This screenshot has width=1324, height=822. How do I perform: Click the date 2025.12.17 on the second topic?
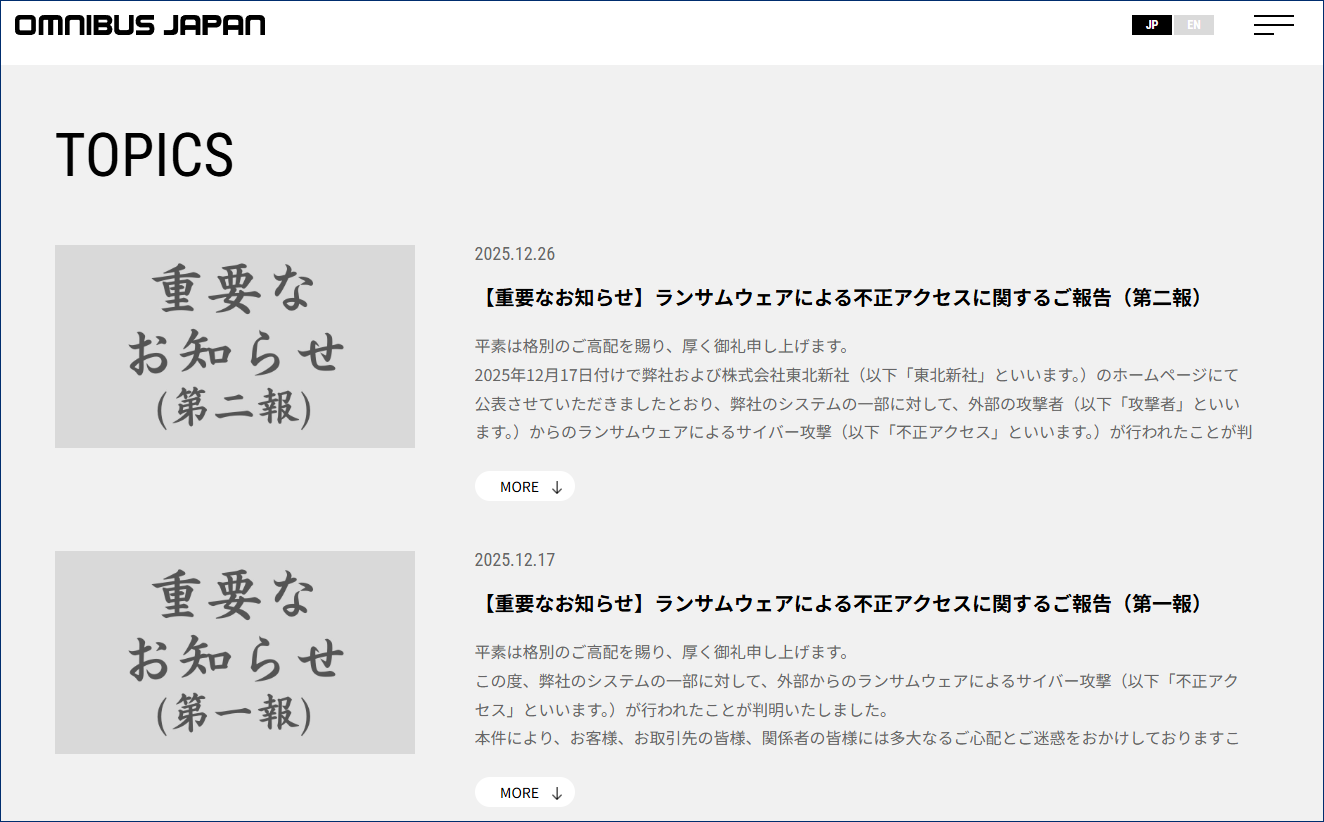[x=515, y=560]
